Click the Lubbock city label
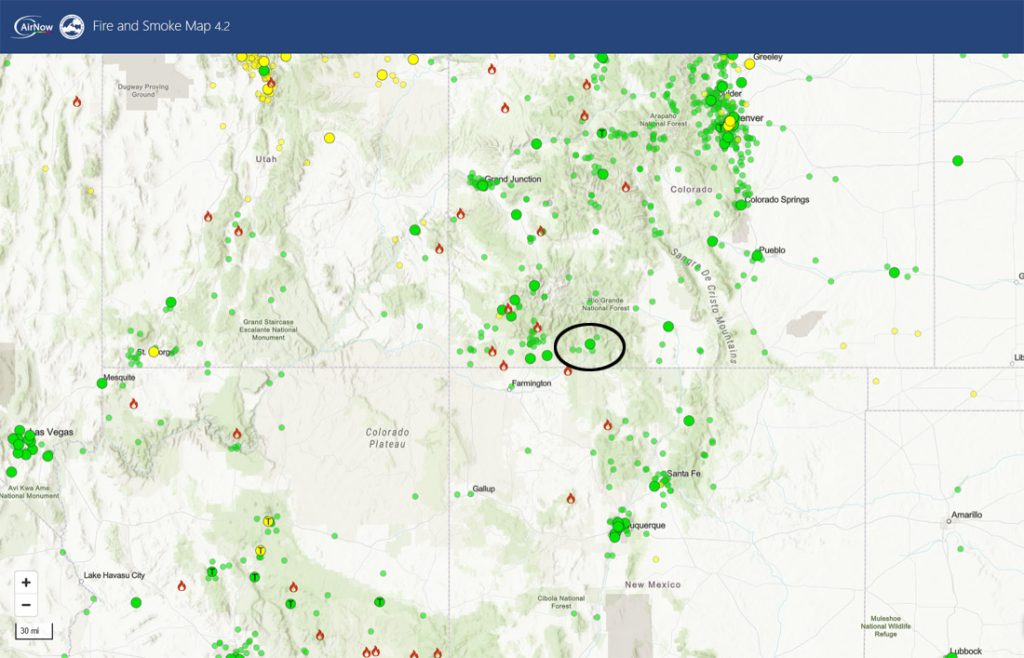Viewport: 1024px width, 658px height. coord(965,651)
